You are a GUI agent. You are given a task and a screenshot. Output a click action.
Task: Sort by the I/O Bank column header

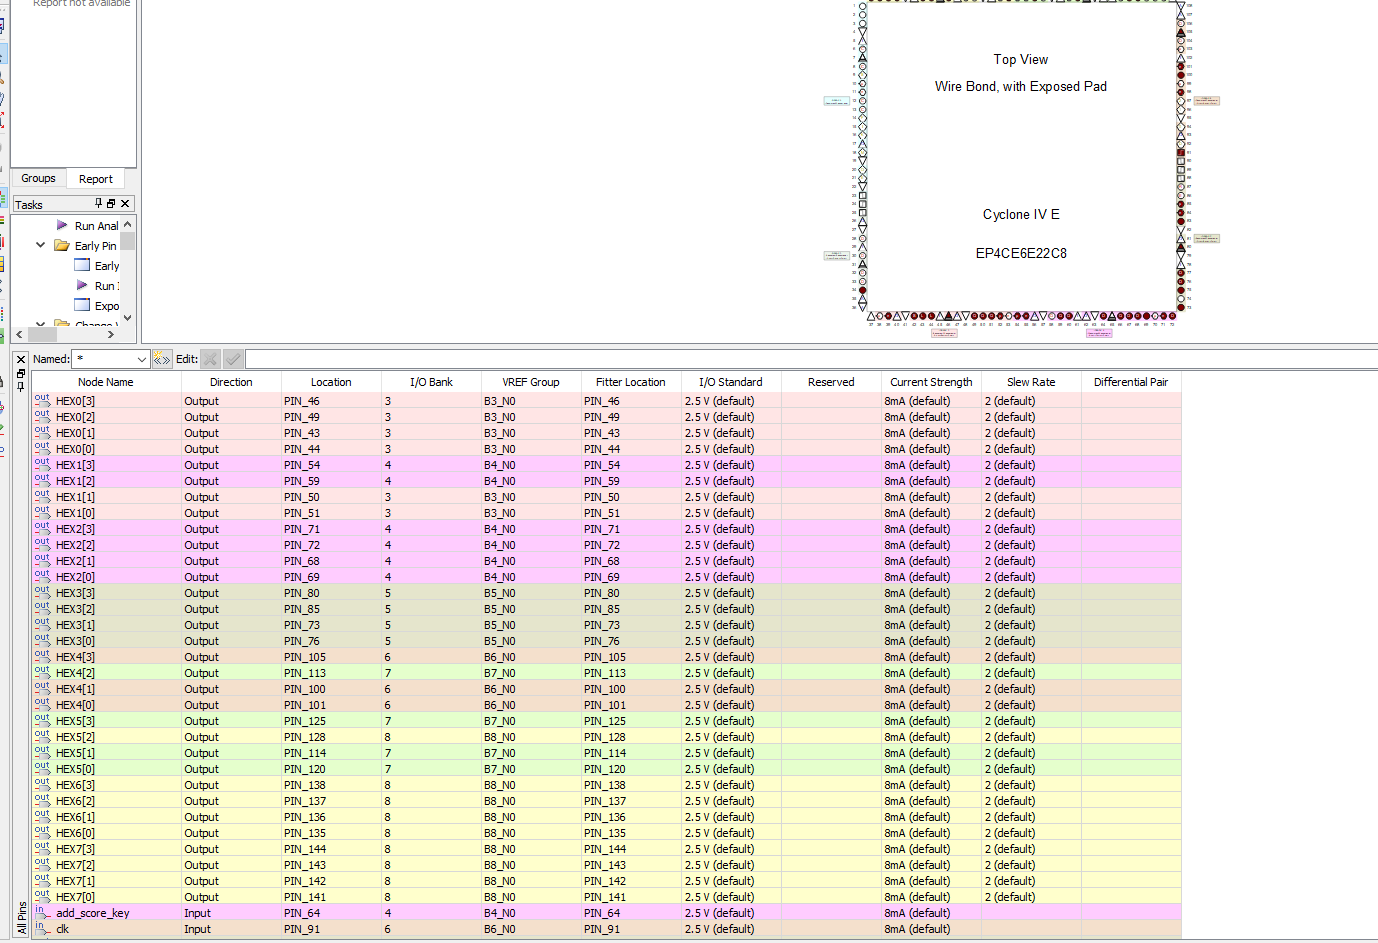431,382
